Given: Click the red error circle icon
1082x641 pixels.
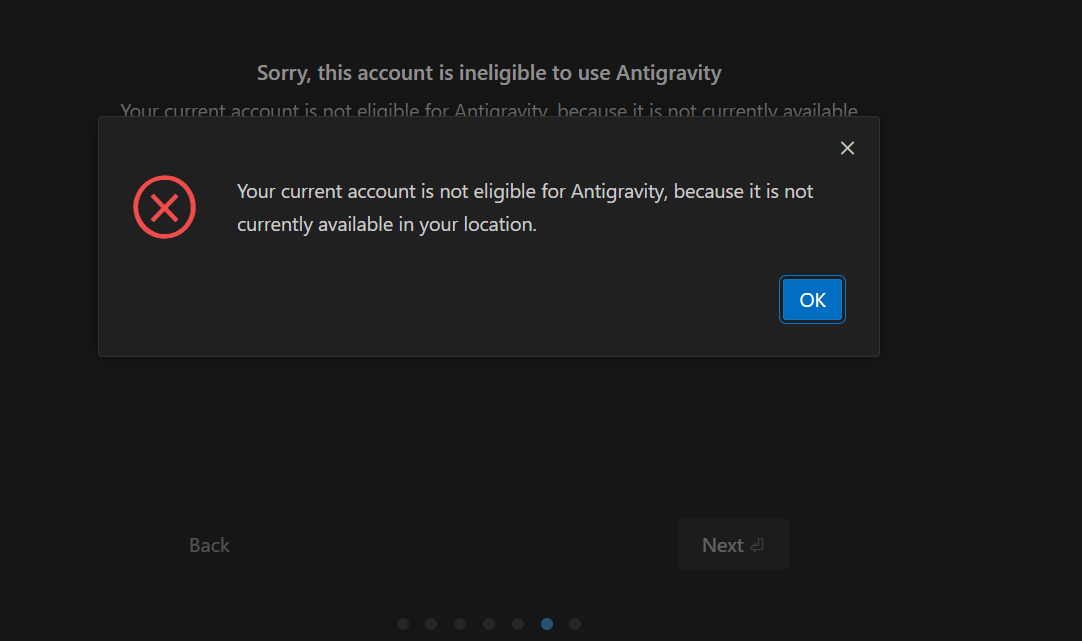Looking at the screenshot, I should (164, 207).
